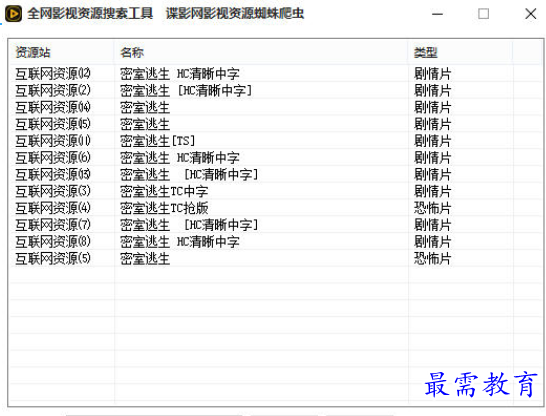This screenshot has height=416, width=546.
Task: Click 密室逃生 [HC清晰中字] in the 互联网资源(7) row
Action: coord(189,225)
